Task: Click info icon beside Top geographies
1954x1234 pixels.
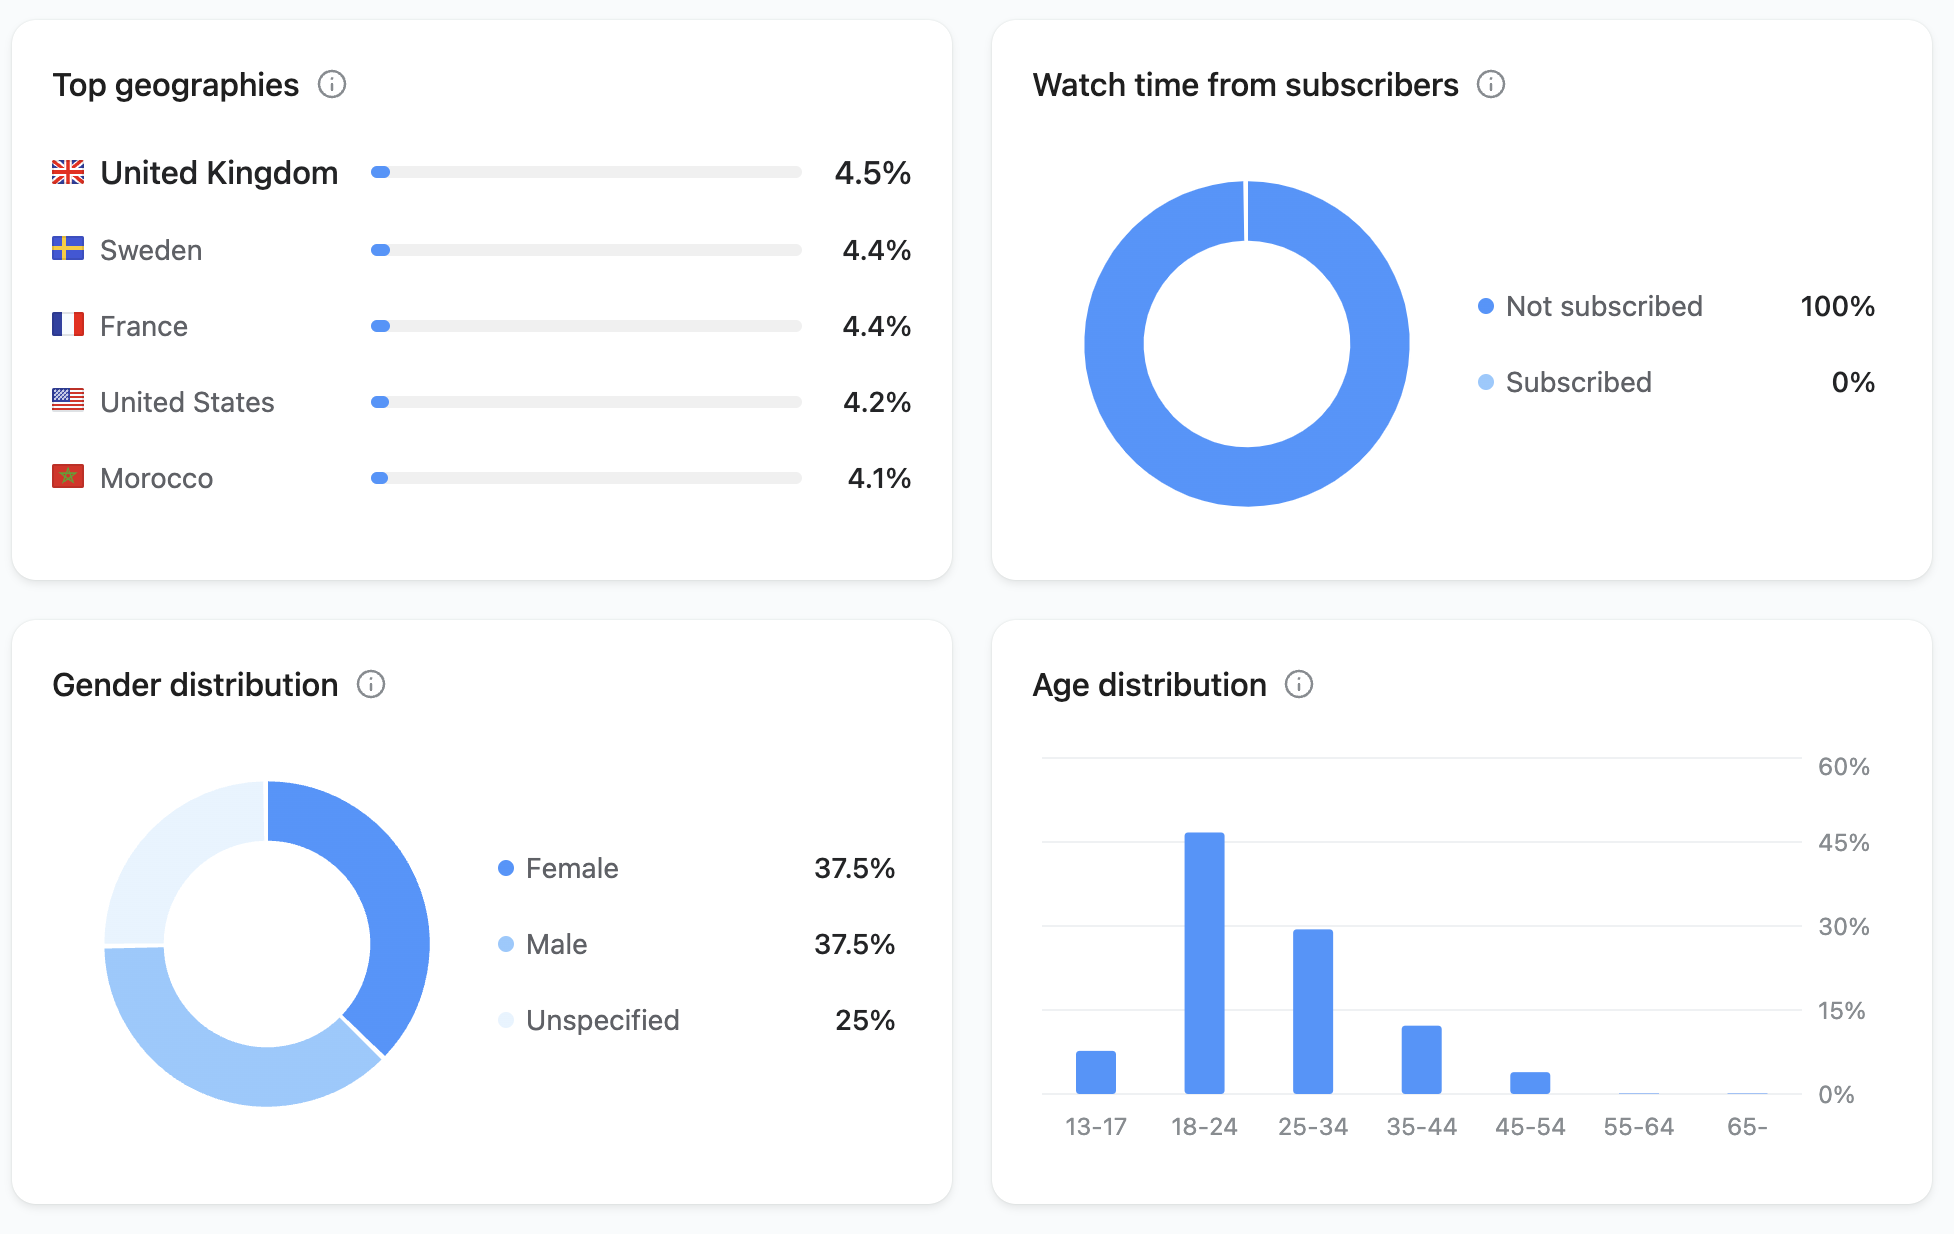Action: click(x=332, y=85)
